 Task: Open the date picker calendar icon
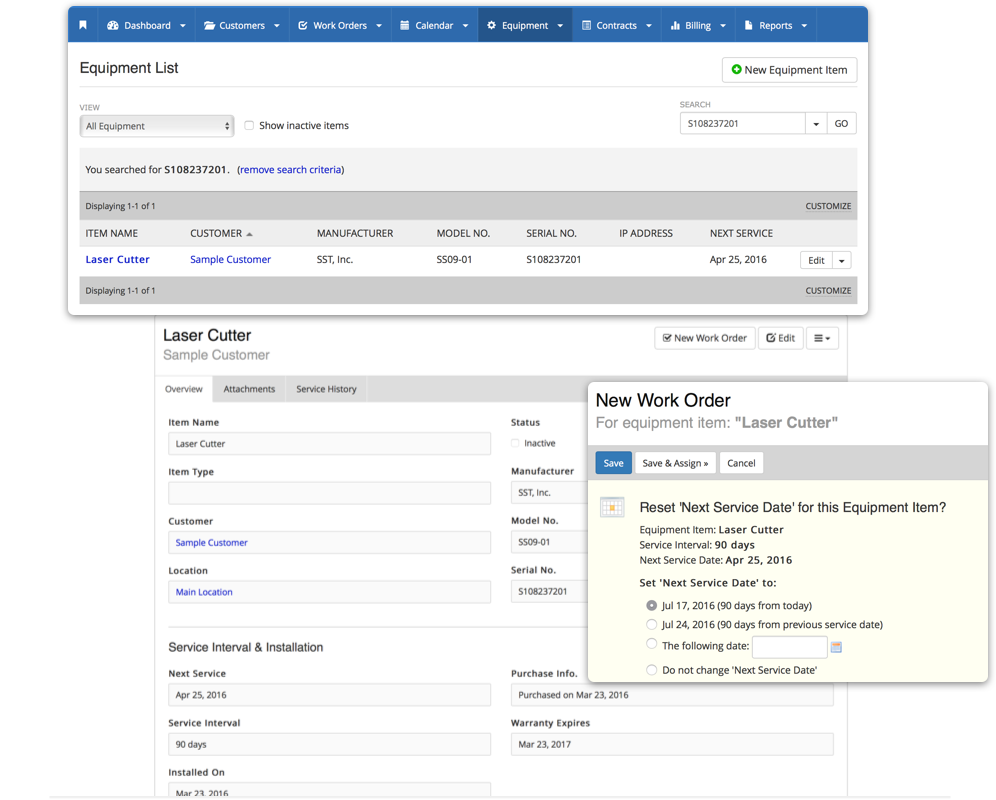837,647
